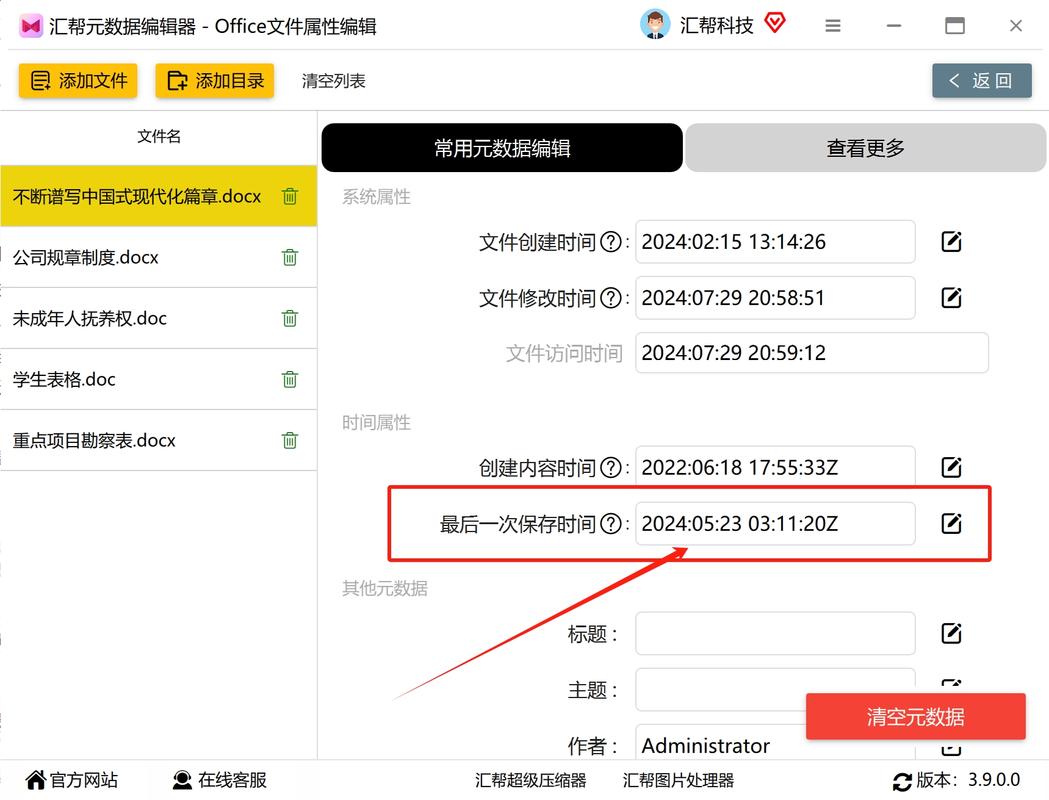Click 添加文件 button
The width and height of the screenshot is (1049, 800).
click(x=78, y=81)
